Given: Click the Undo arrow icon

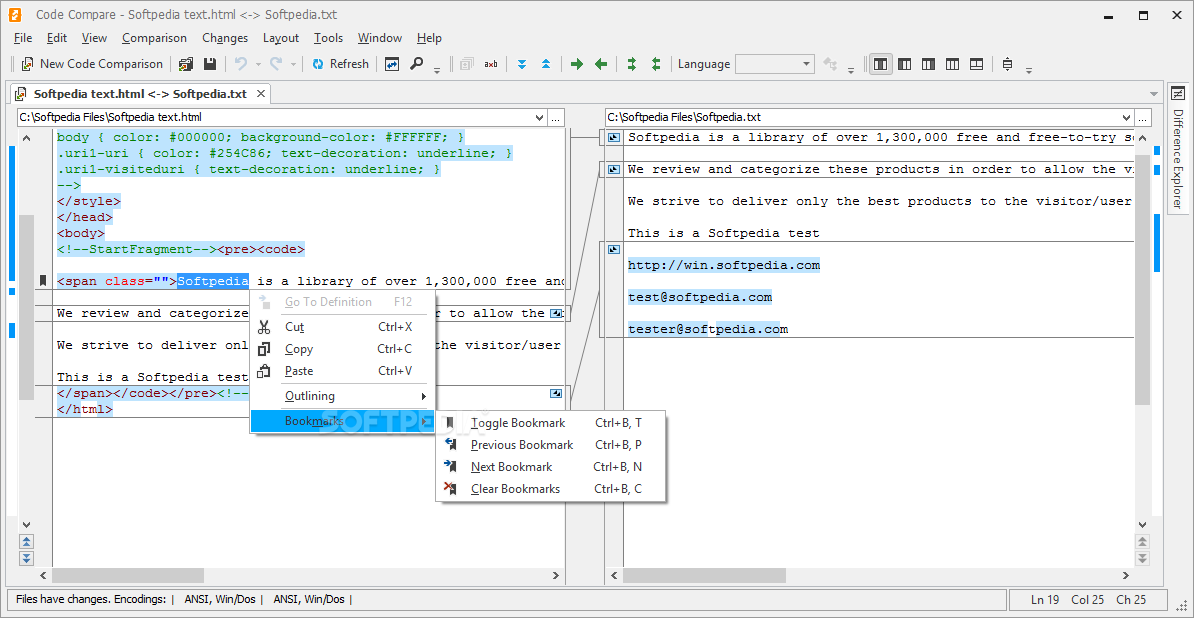Looking at the screenshot, I should 241,64.
